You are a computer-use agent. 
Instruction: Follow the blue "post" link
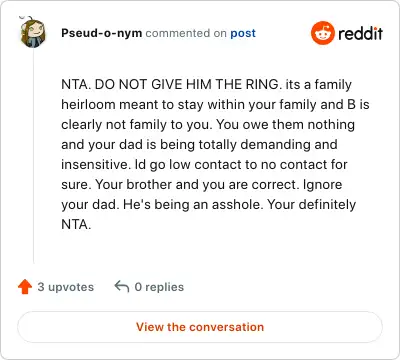pyautogui.click(x=243, y=33)
